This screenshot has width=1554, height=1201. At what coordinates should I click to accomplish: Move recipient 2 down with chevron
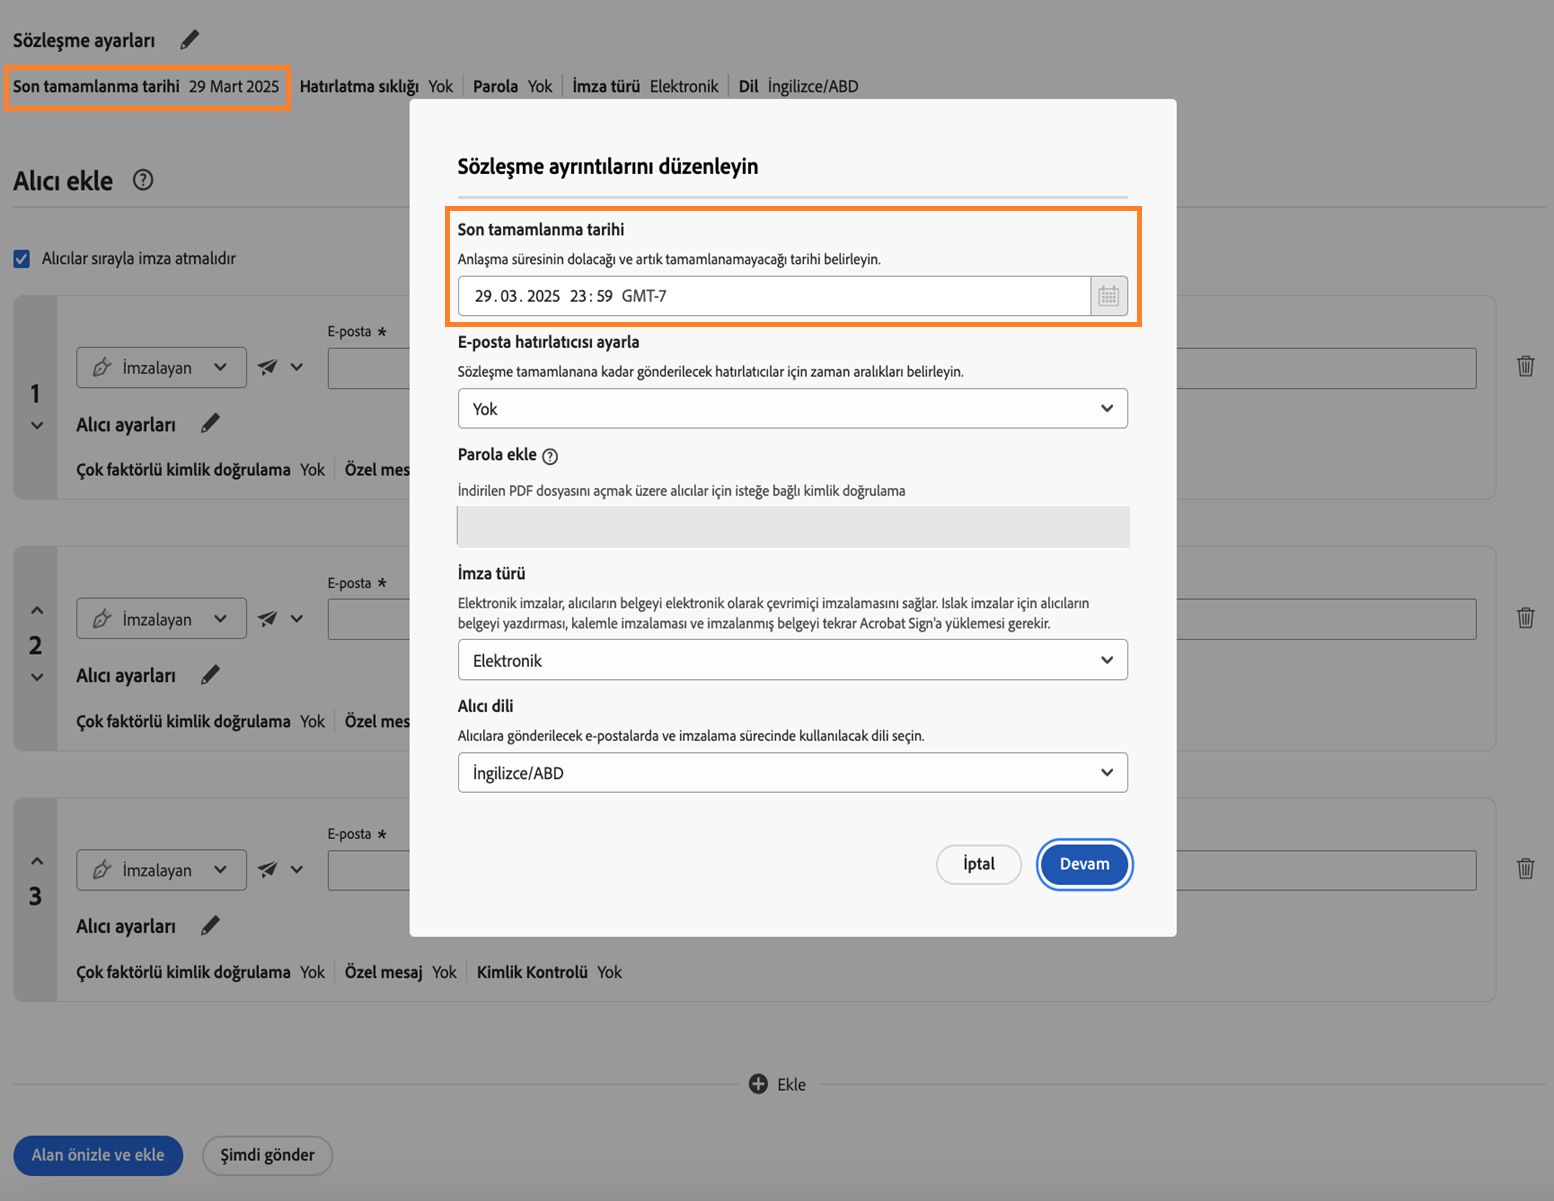[x=37, y=677]
